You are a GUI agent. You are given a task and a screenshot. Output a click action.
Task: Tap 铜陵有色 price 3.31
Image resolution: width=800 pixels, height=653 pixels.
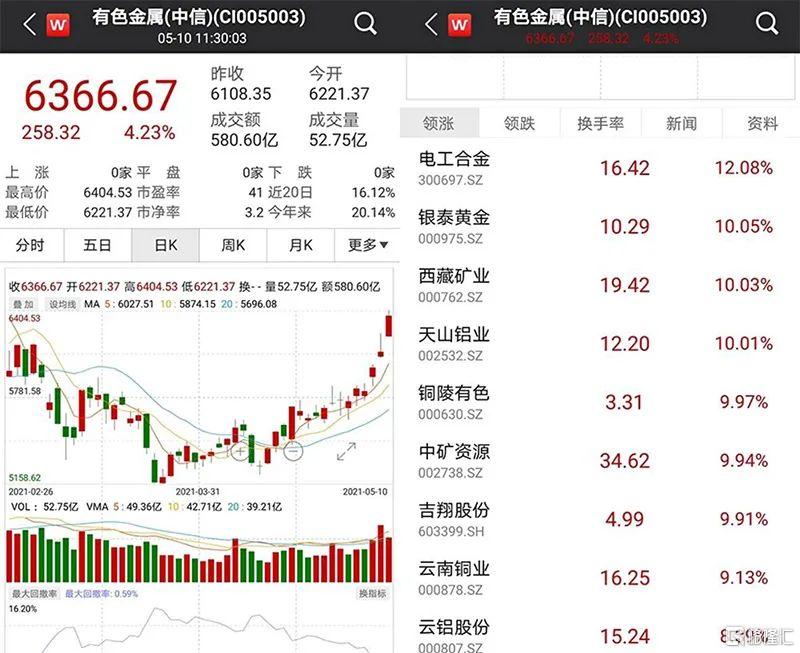(623, 402)
